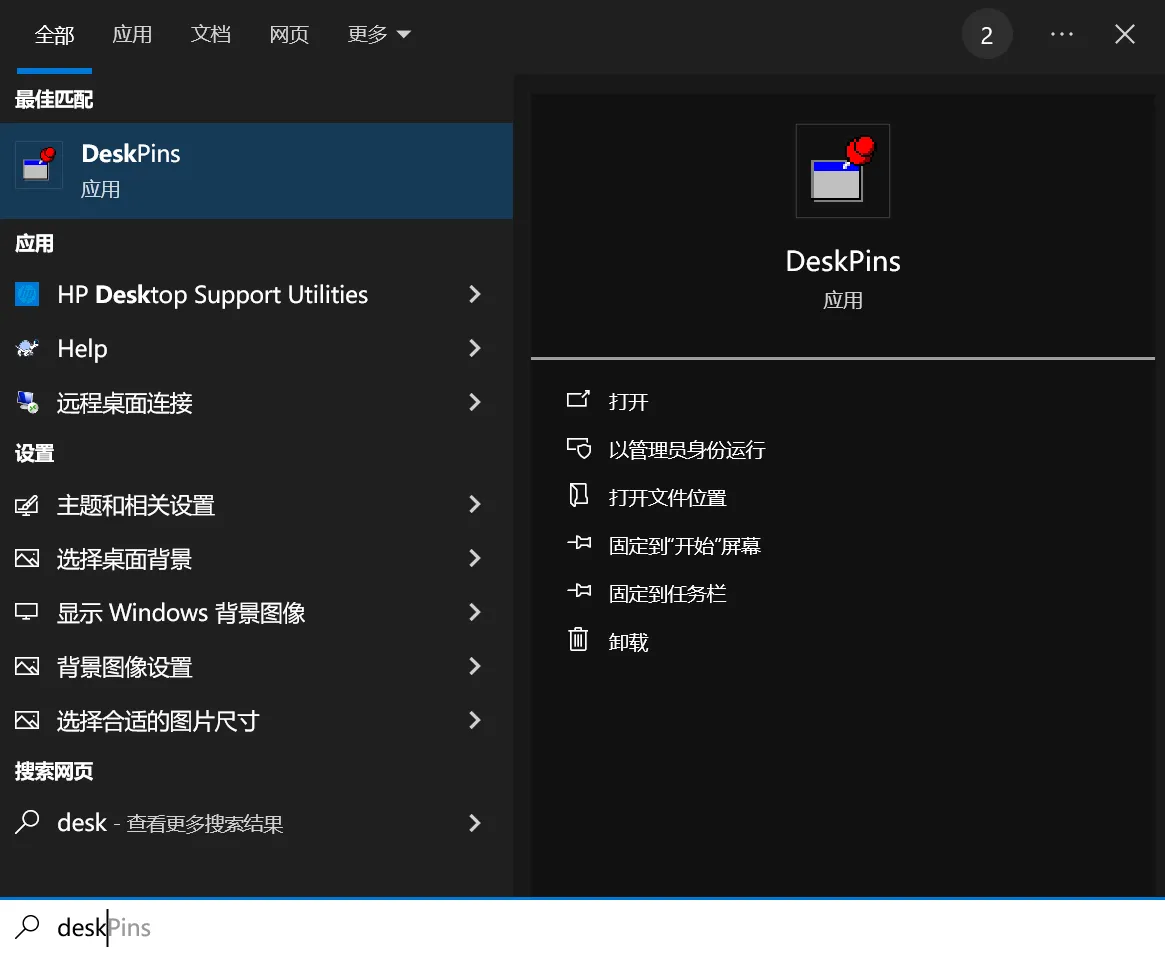
Task: Click the large DeskPins preview icon
Action: coord(843,171)
